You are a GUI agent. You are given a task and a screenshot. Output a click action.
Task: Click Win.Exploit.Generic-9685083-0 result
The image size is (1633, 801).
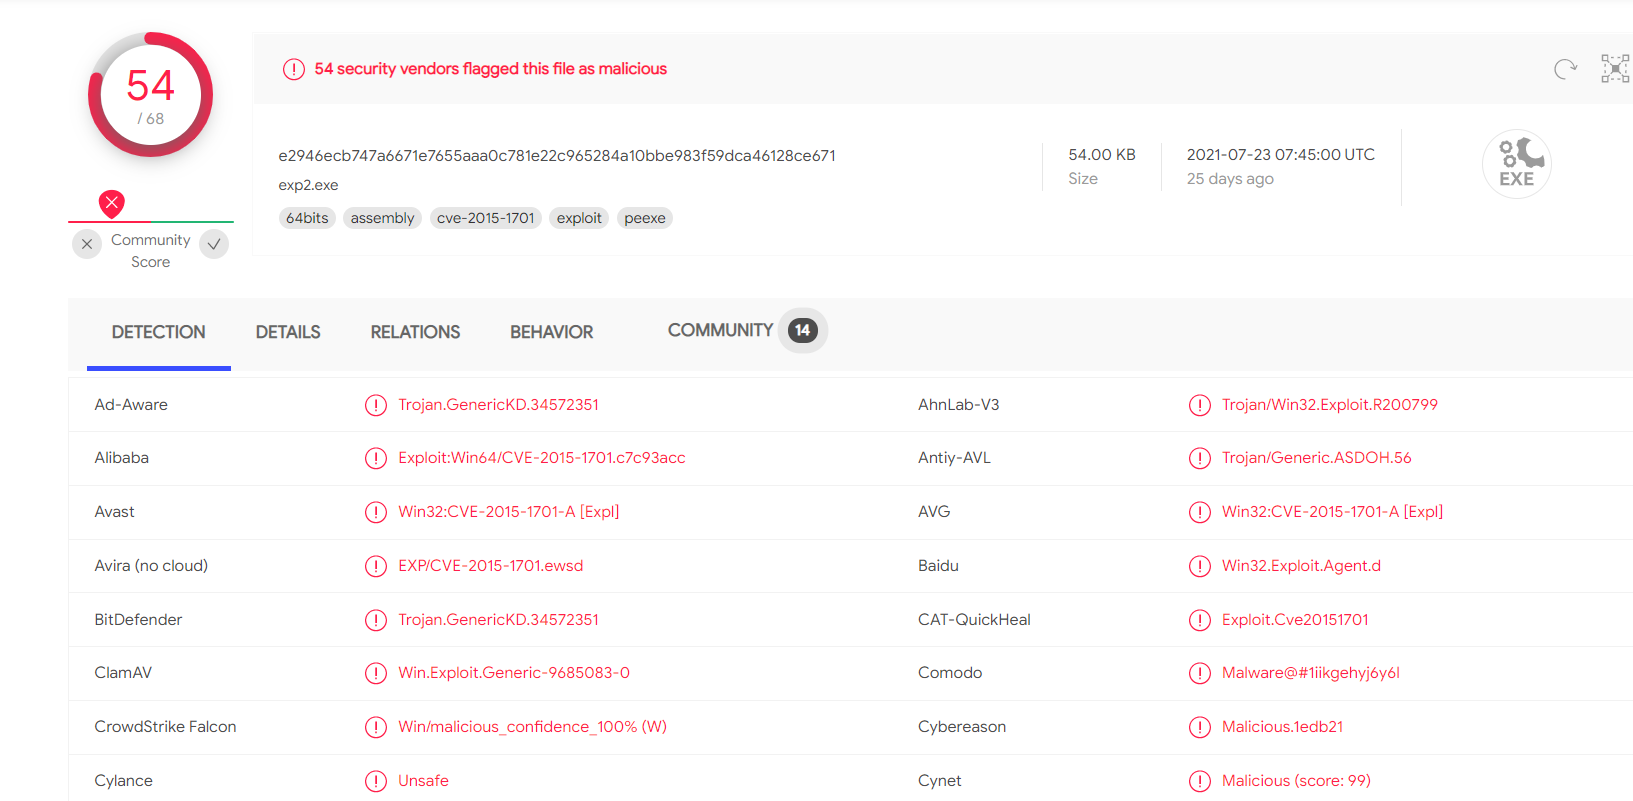coord(514,673)
